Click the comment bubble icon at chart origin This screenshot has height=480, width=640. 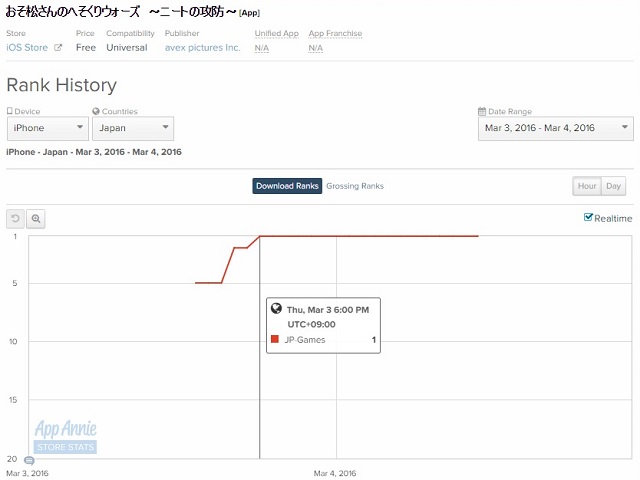(29, 460)
